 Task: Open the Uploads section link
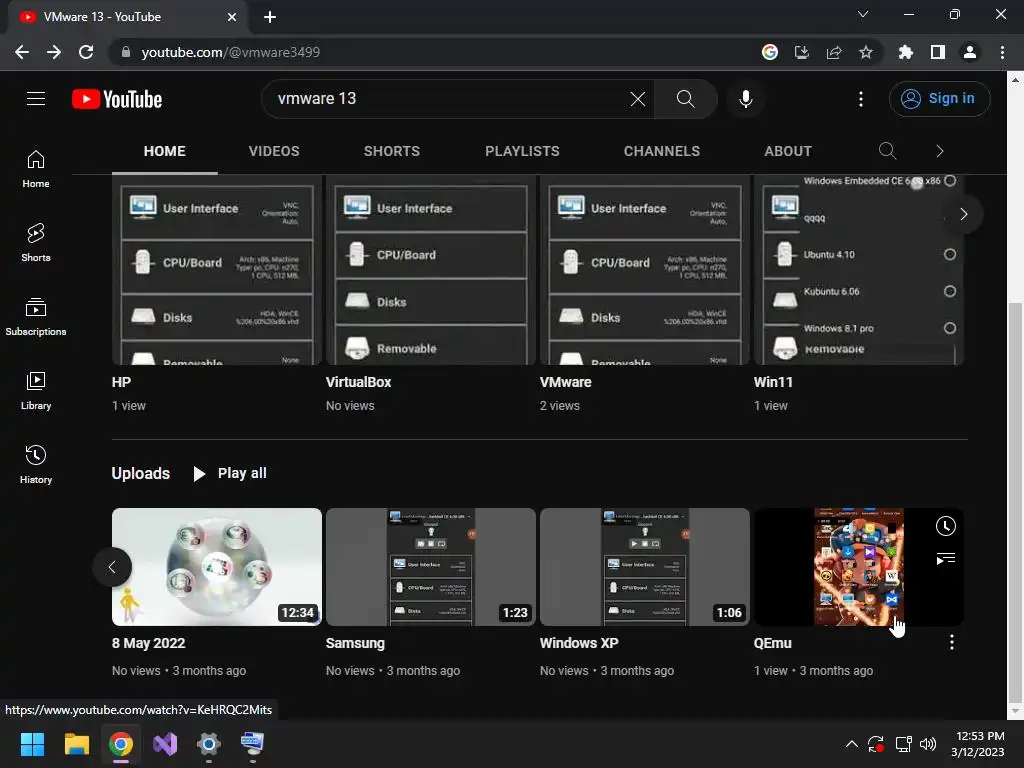click(140, 473)
